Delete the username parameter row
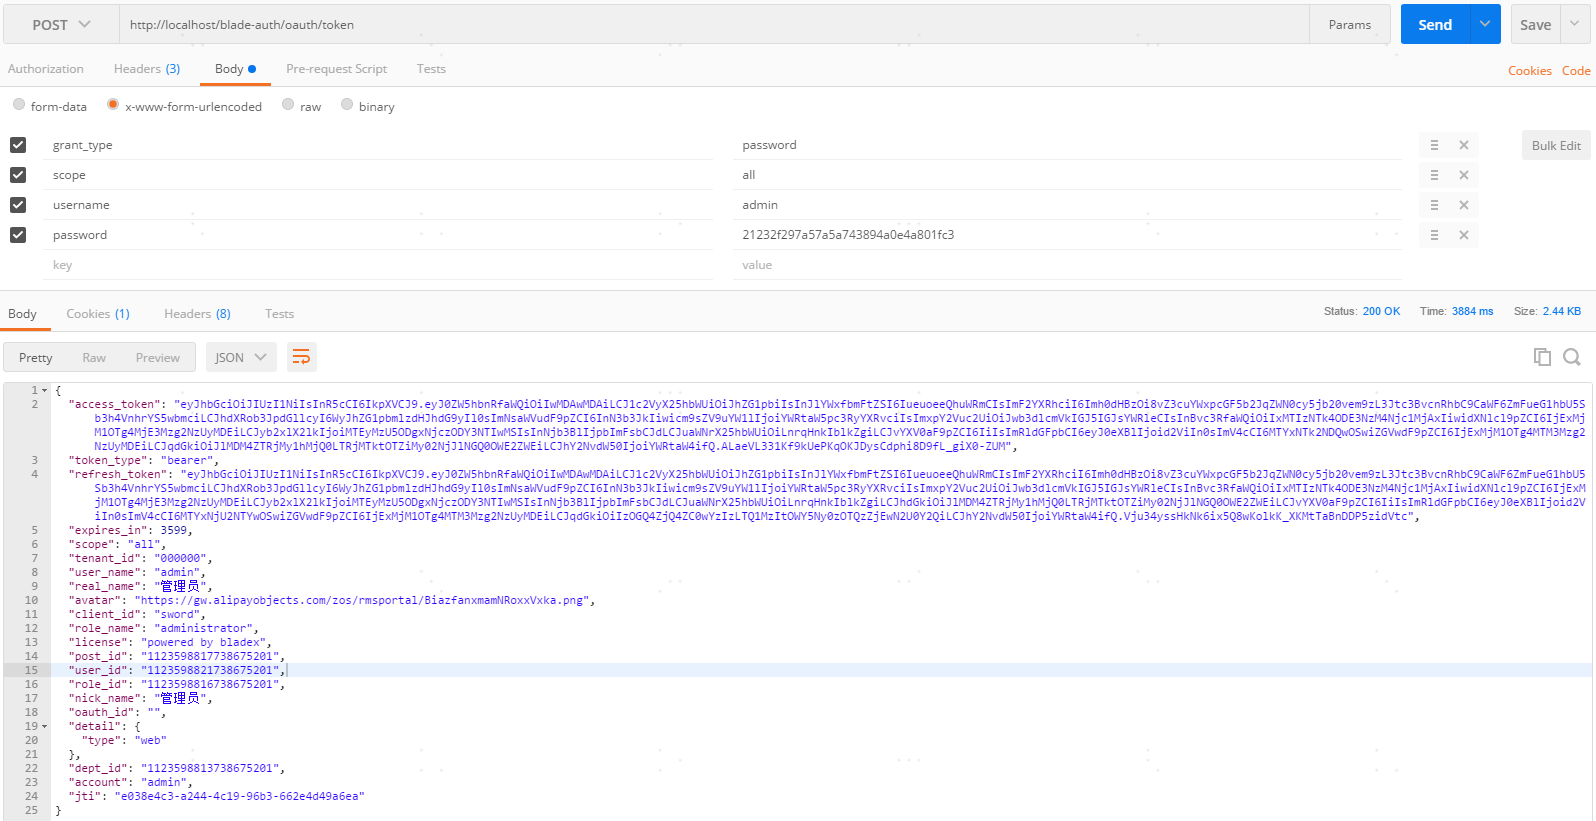Image resolution: width=1596 pixels, height=821 pixels. (1463, 205)
